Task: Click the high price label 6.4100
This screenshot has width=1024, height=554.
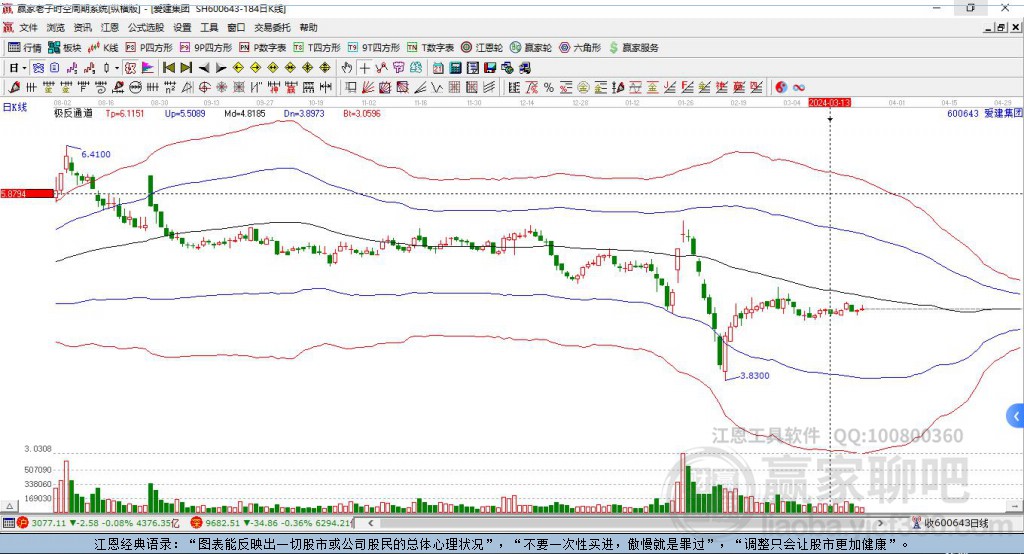Action: [x=96, y=154]
